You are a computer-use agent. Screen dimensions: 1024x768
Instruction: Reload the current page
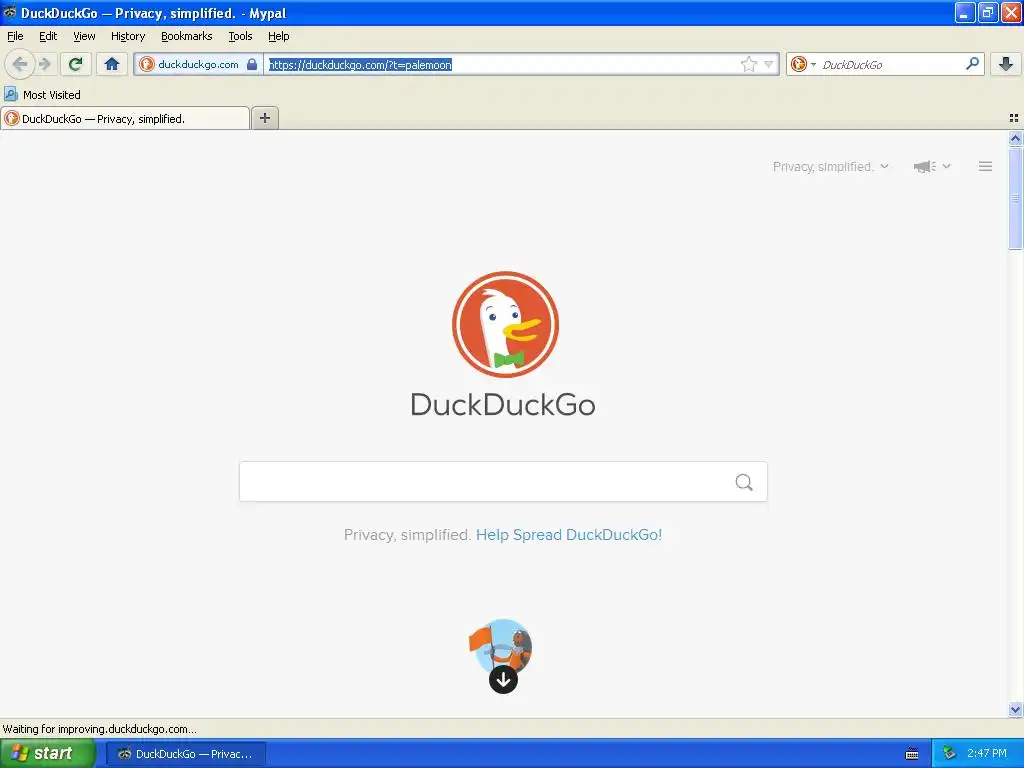[76, 64]
